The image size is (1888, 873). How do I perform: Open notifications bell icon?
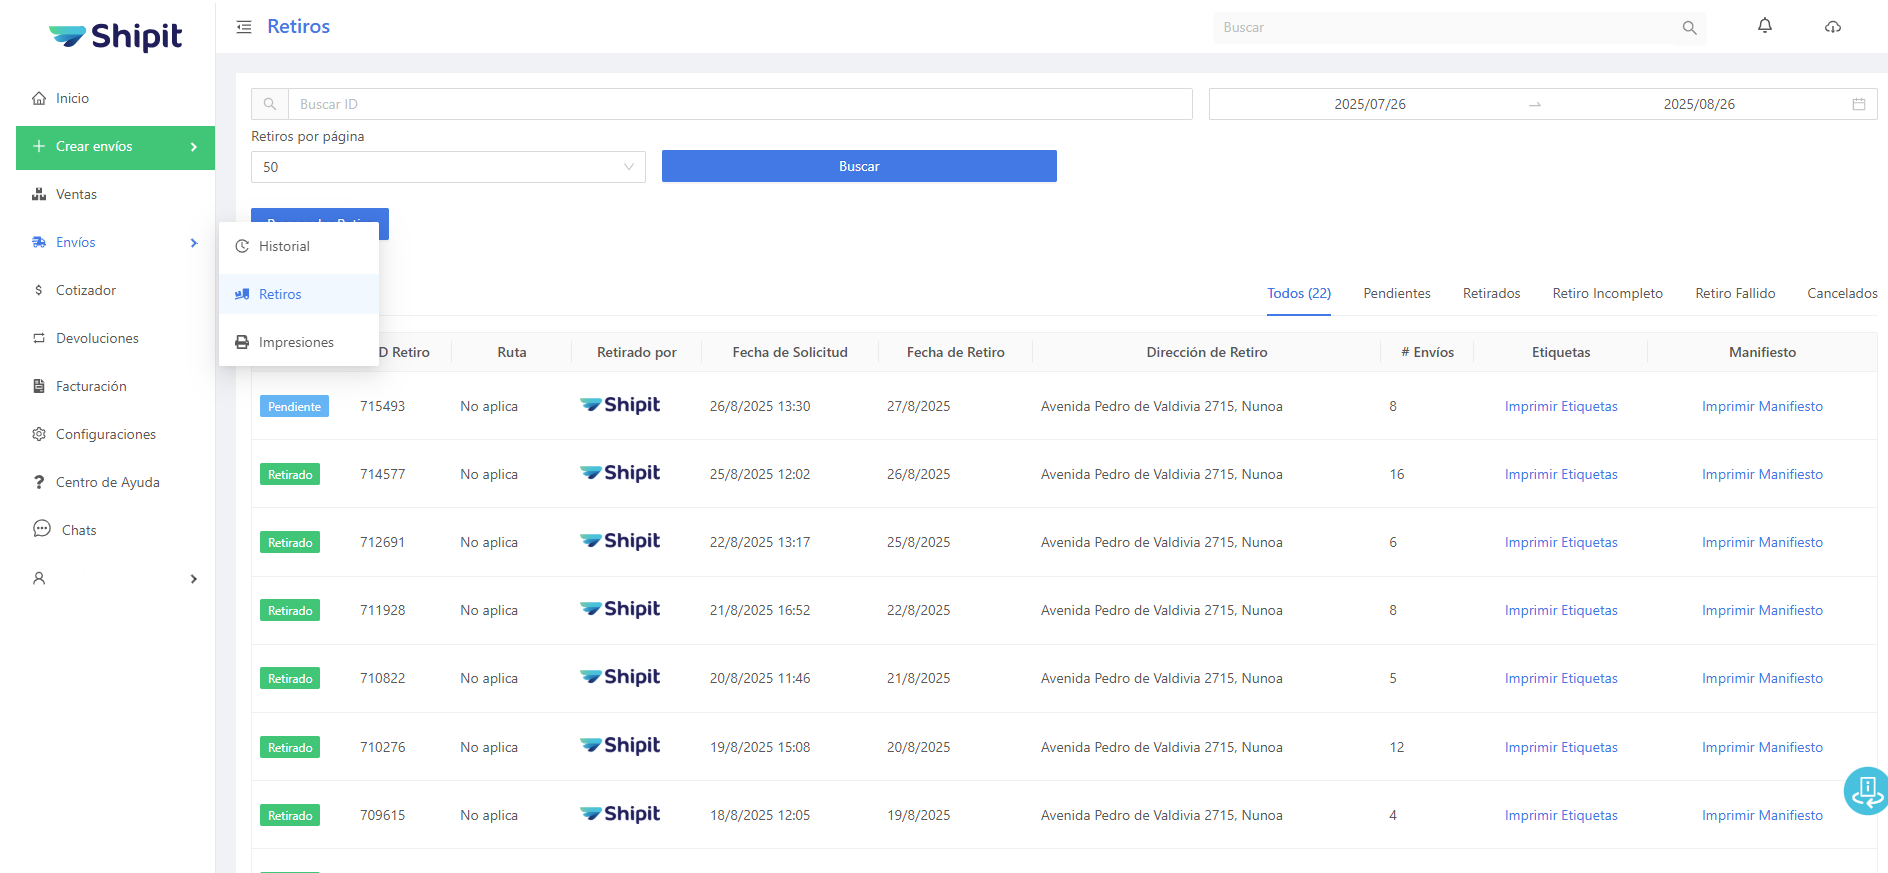pos(1765,26)
